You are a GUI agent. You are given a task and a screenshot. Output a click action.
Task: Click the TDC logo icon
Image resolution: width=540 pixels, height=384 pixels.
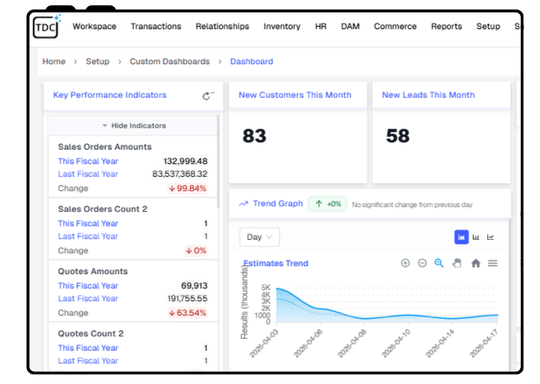[46, 27]
